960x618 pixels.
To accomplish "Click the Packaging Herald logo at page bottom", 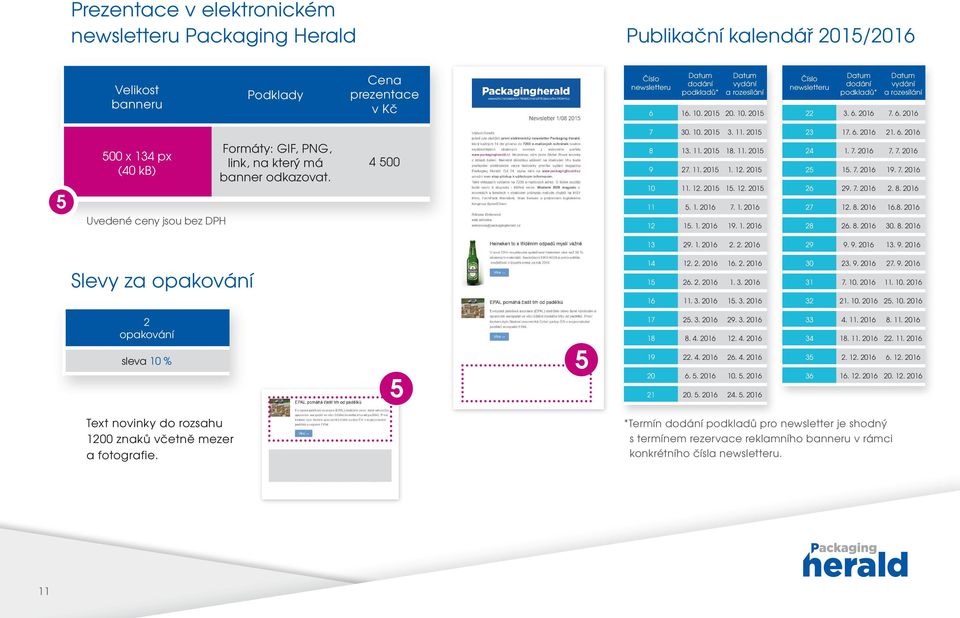I will click(855, 560).
